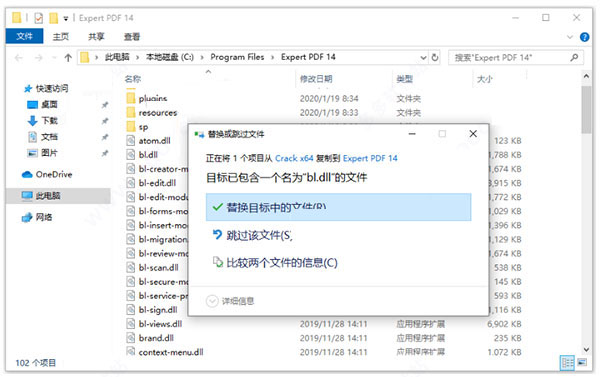
Task: Open 文档 in the navigation pane
Action: click(x=49, y=137)
